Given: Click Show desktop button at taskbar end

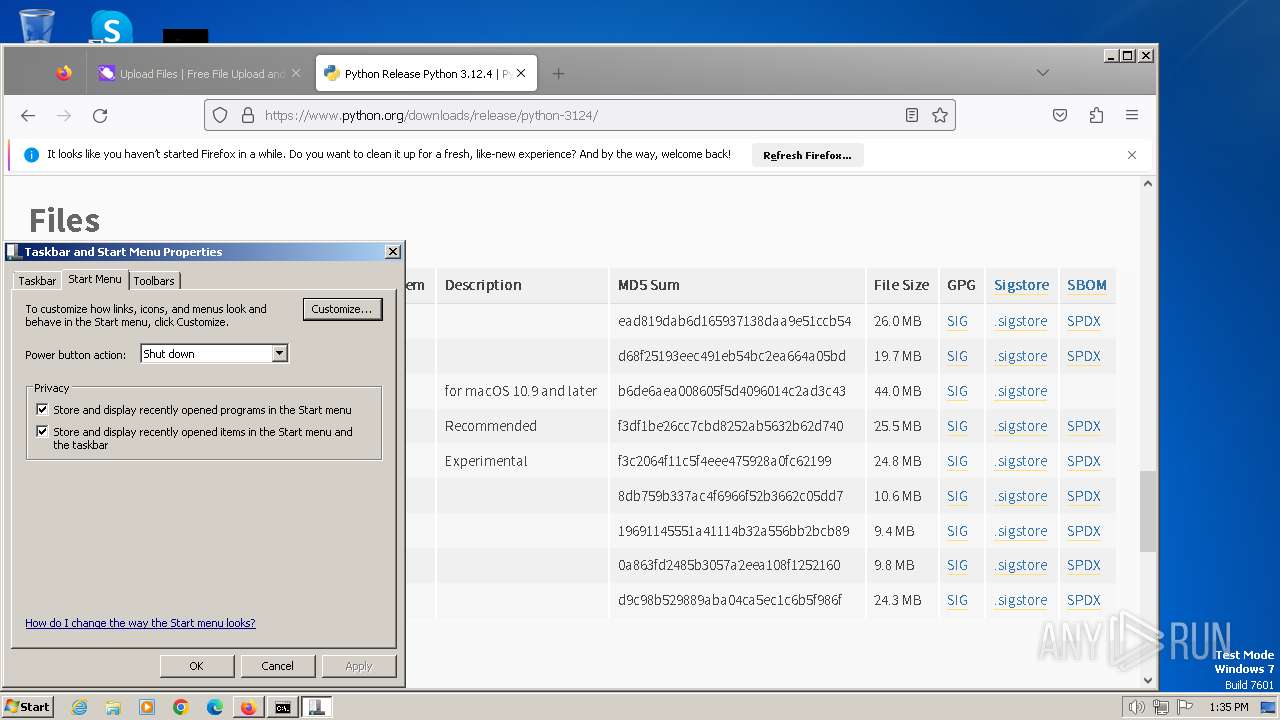Looking at the screenshot, I should (x=1269, y=707).
